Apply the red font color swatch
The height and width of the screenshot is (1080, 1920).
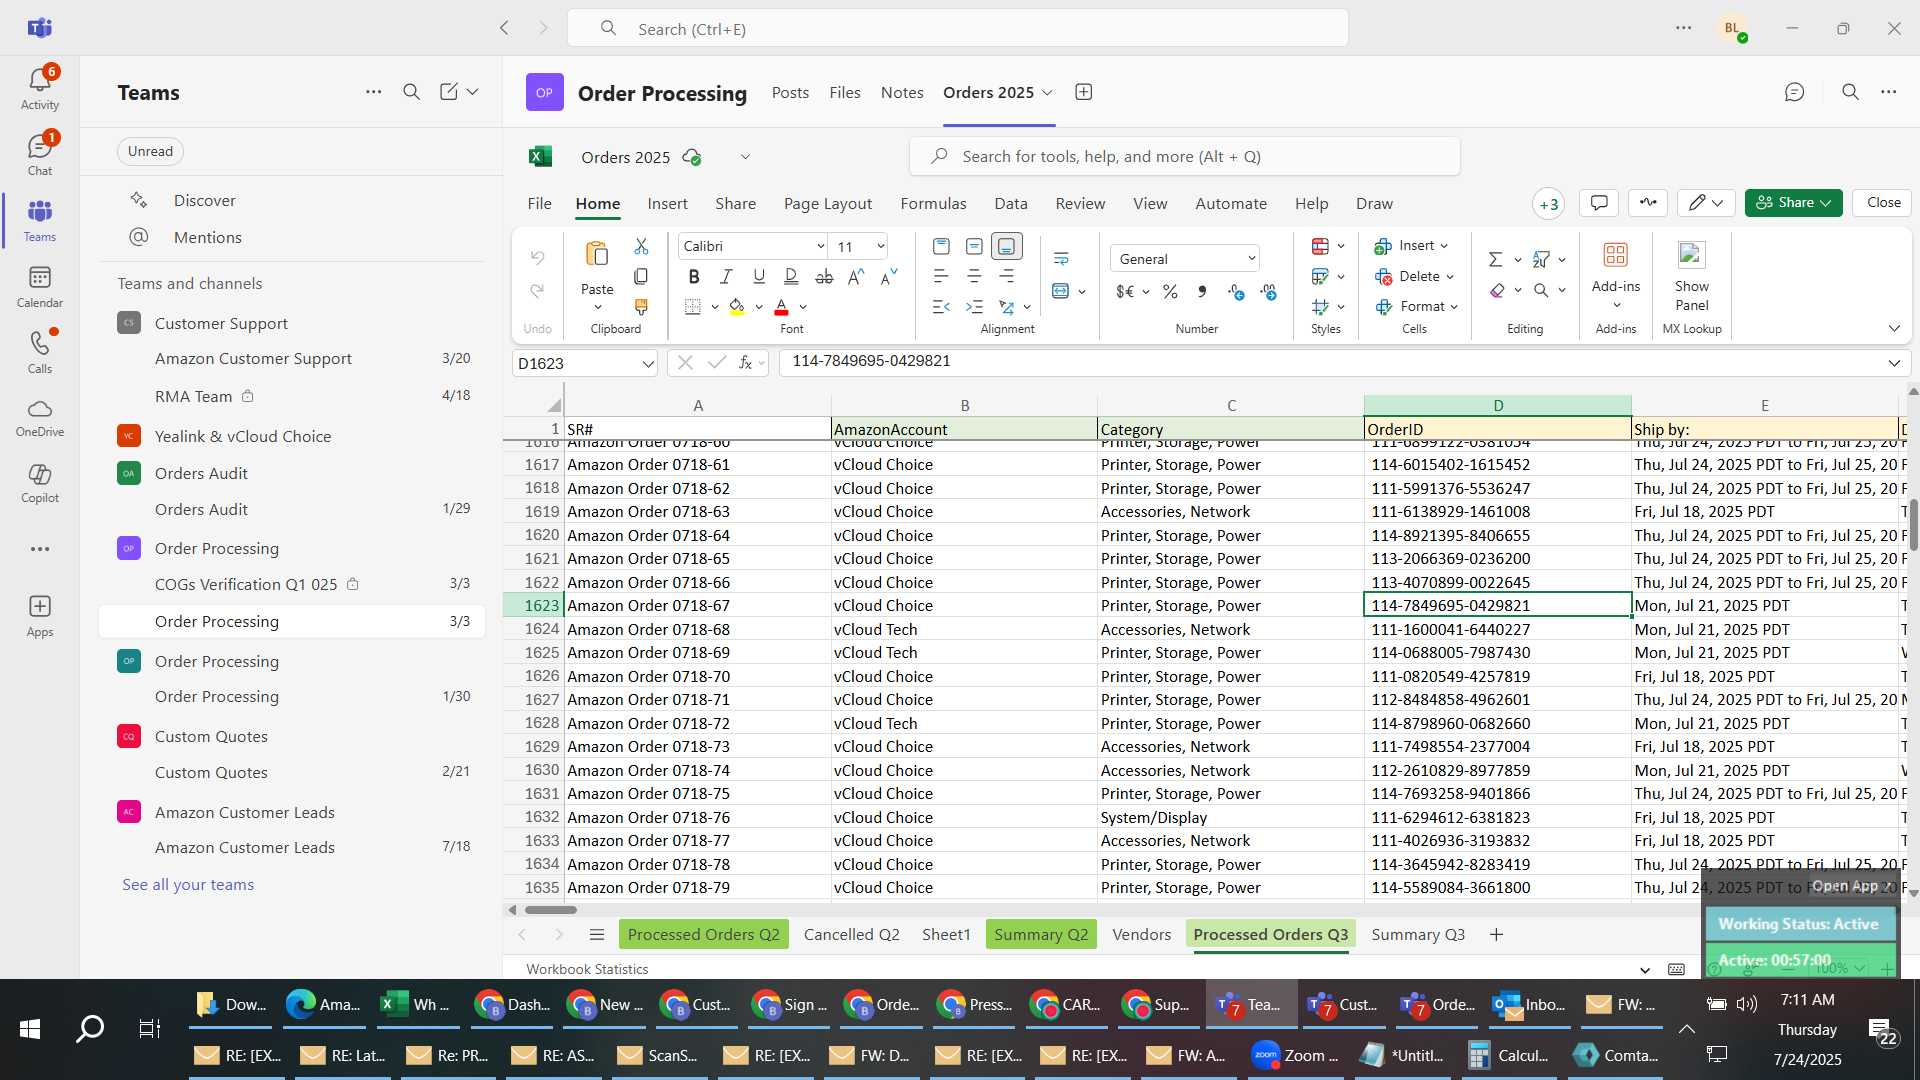782,308
